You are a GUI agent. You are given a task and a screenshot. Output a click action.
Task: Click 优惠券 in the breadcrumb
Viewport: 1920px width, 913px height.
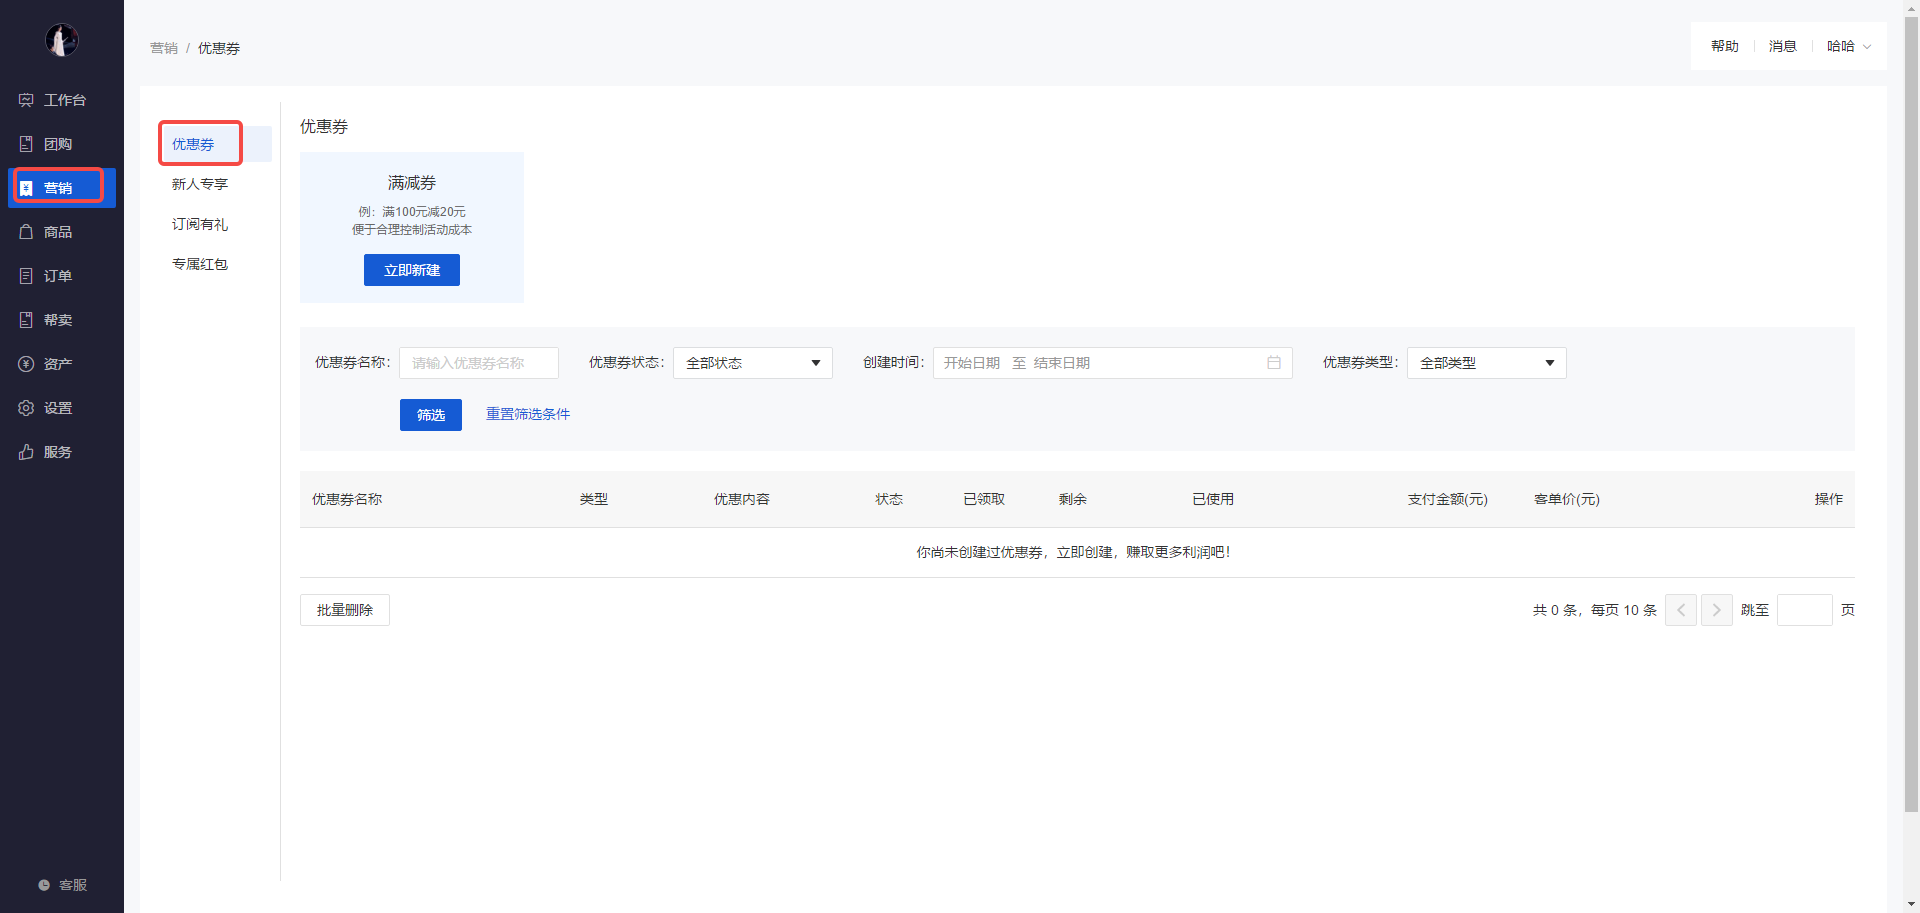click(x=219, y=48)
